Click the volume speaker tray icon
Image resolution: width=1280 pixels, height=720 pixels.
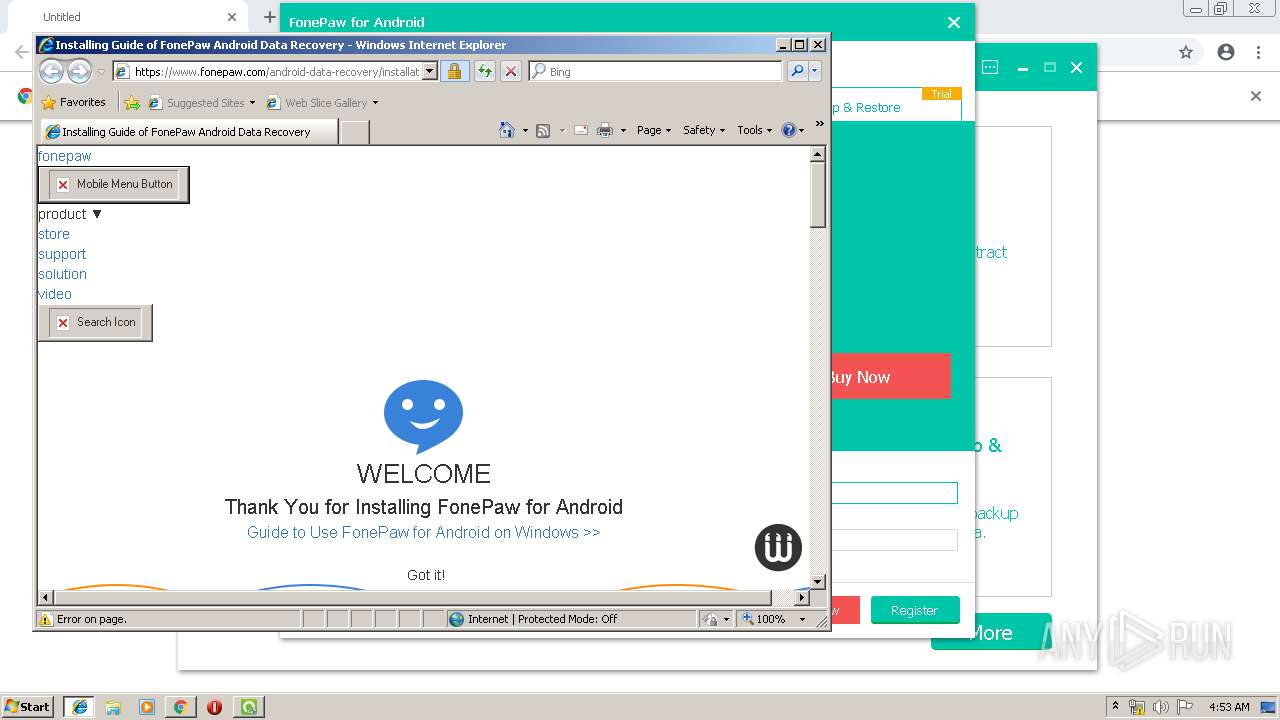click(x=1161, y=707)
